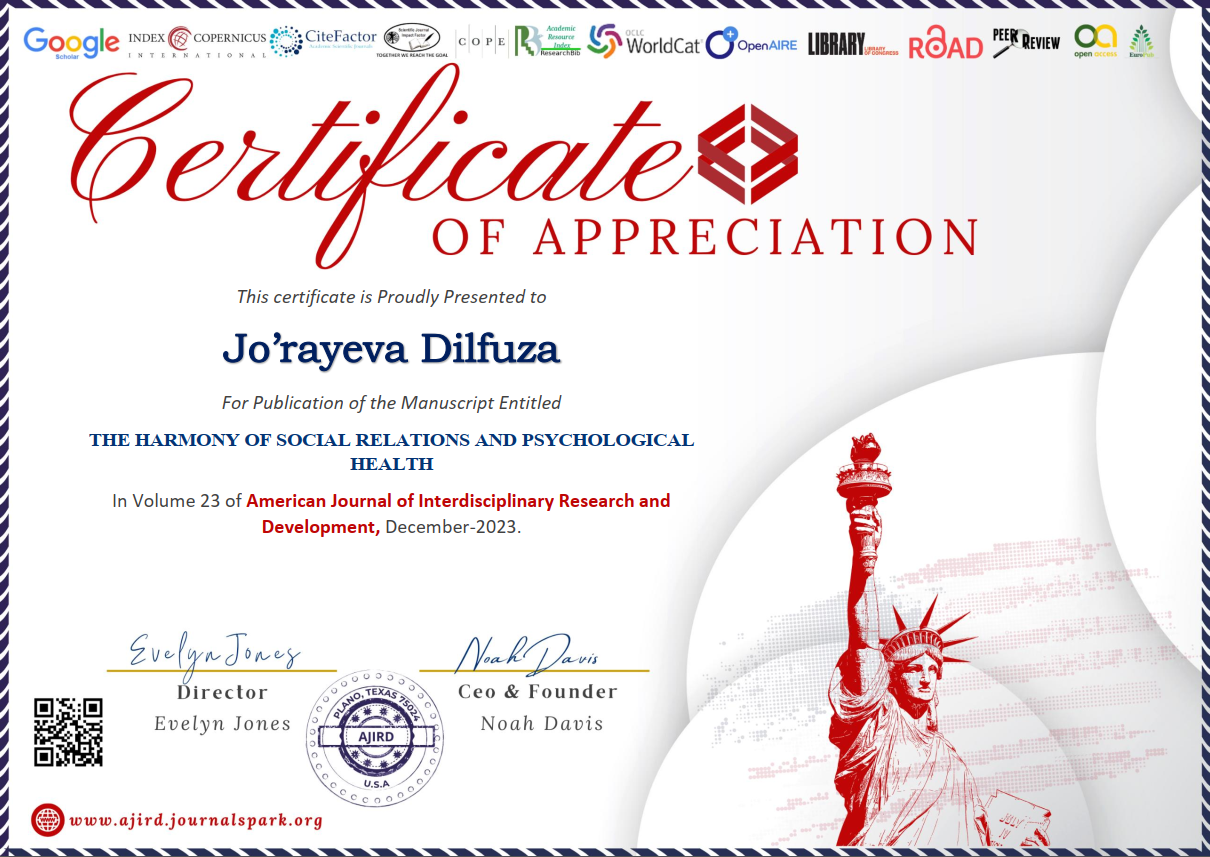This screenshot has height=857, width=1210.
Task: Click the open access logo
Action: [1094, 40]
